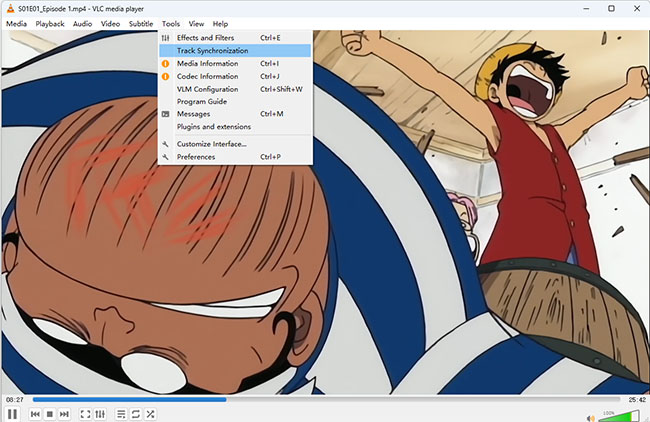Stop playback using the stop button
Image resolution: width=650 pixels, height=422 pixels.
(50, 414)
